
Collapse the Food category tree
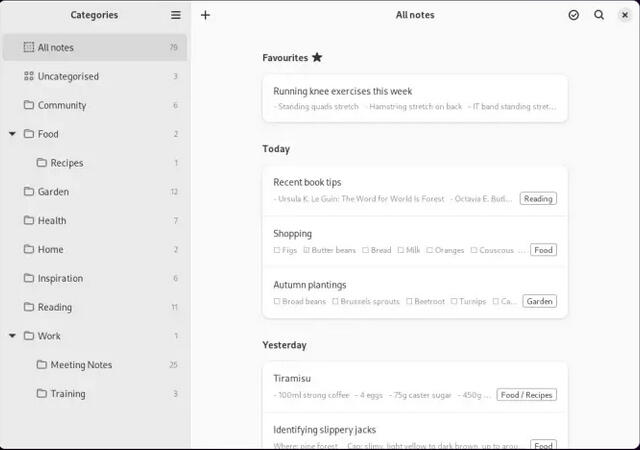(x=12, y=134)
